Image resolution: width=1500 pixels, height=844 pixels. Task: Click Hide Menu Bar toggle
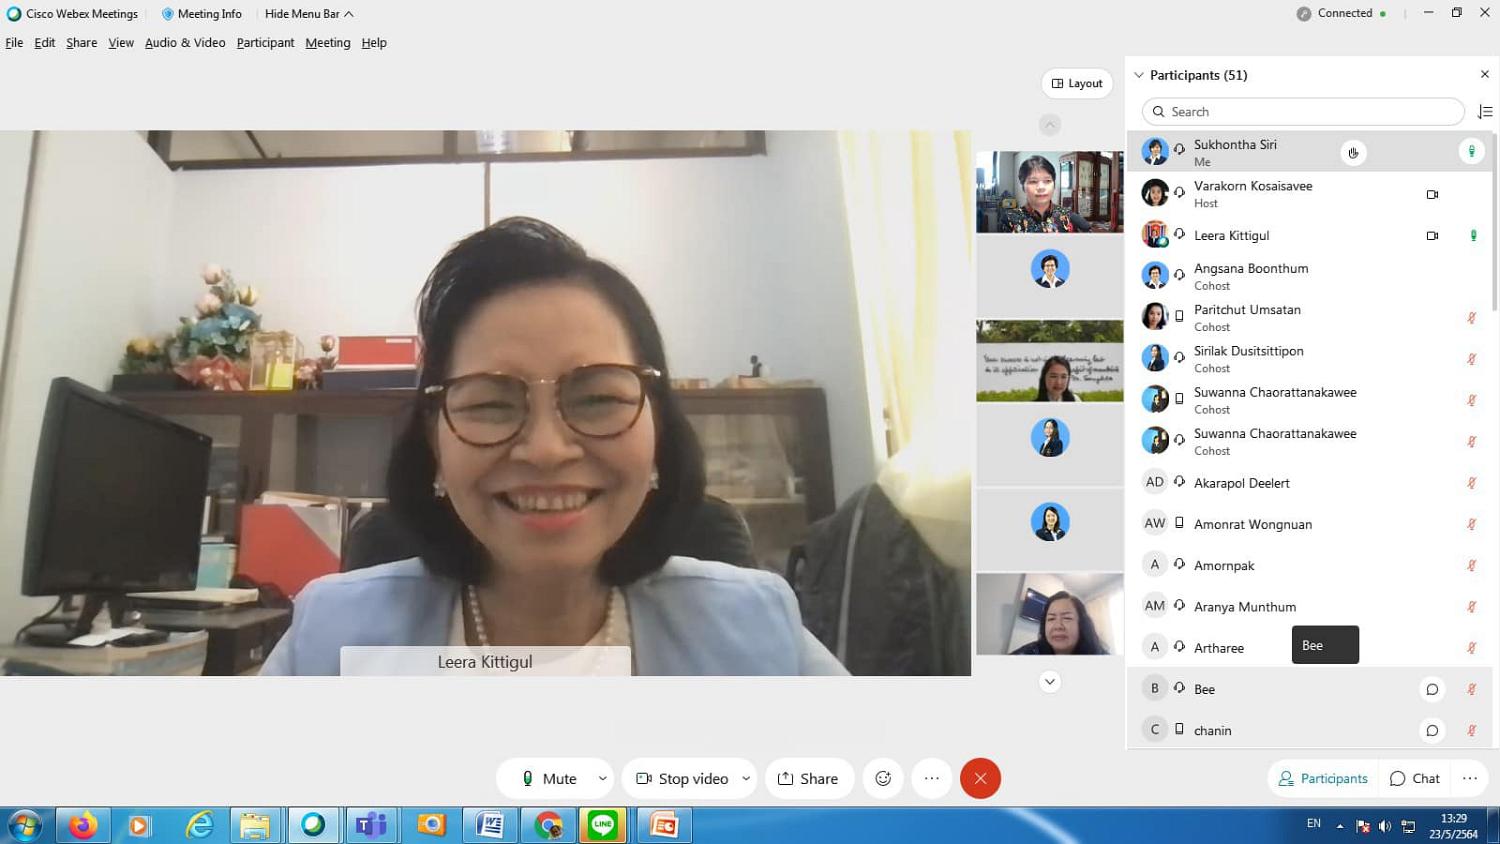[309, 14]
